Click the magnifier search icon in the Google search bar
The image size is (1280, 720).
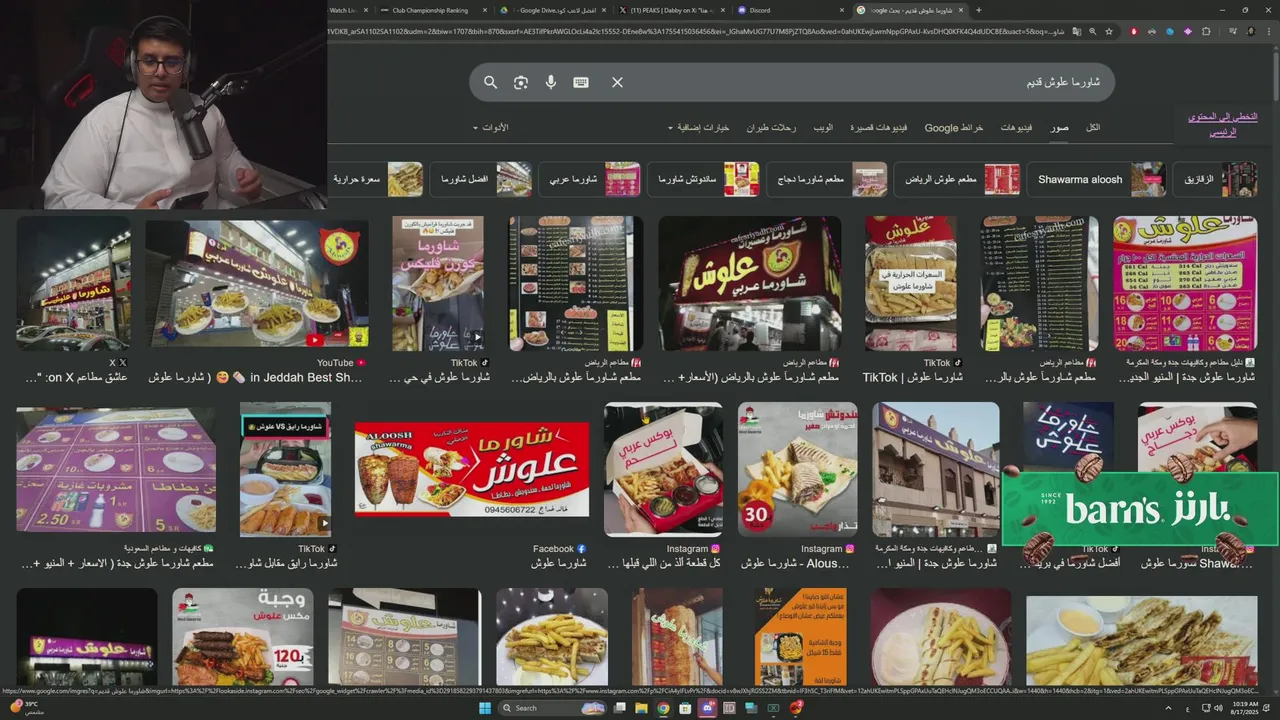(490, 82)
